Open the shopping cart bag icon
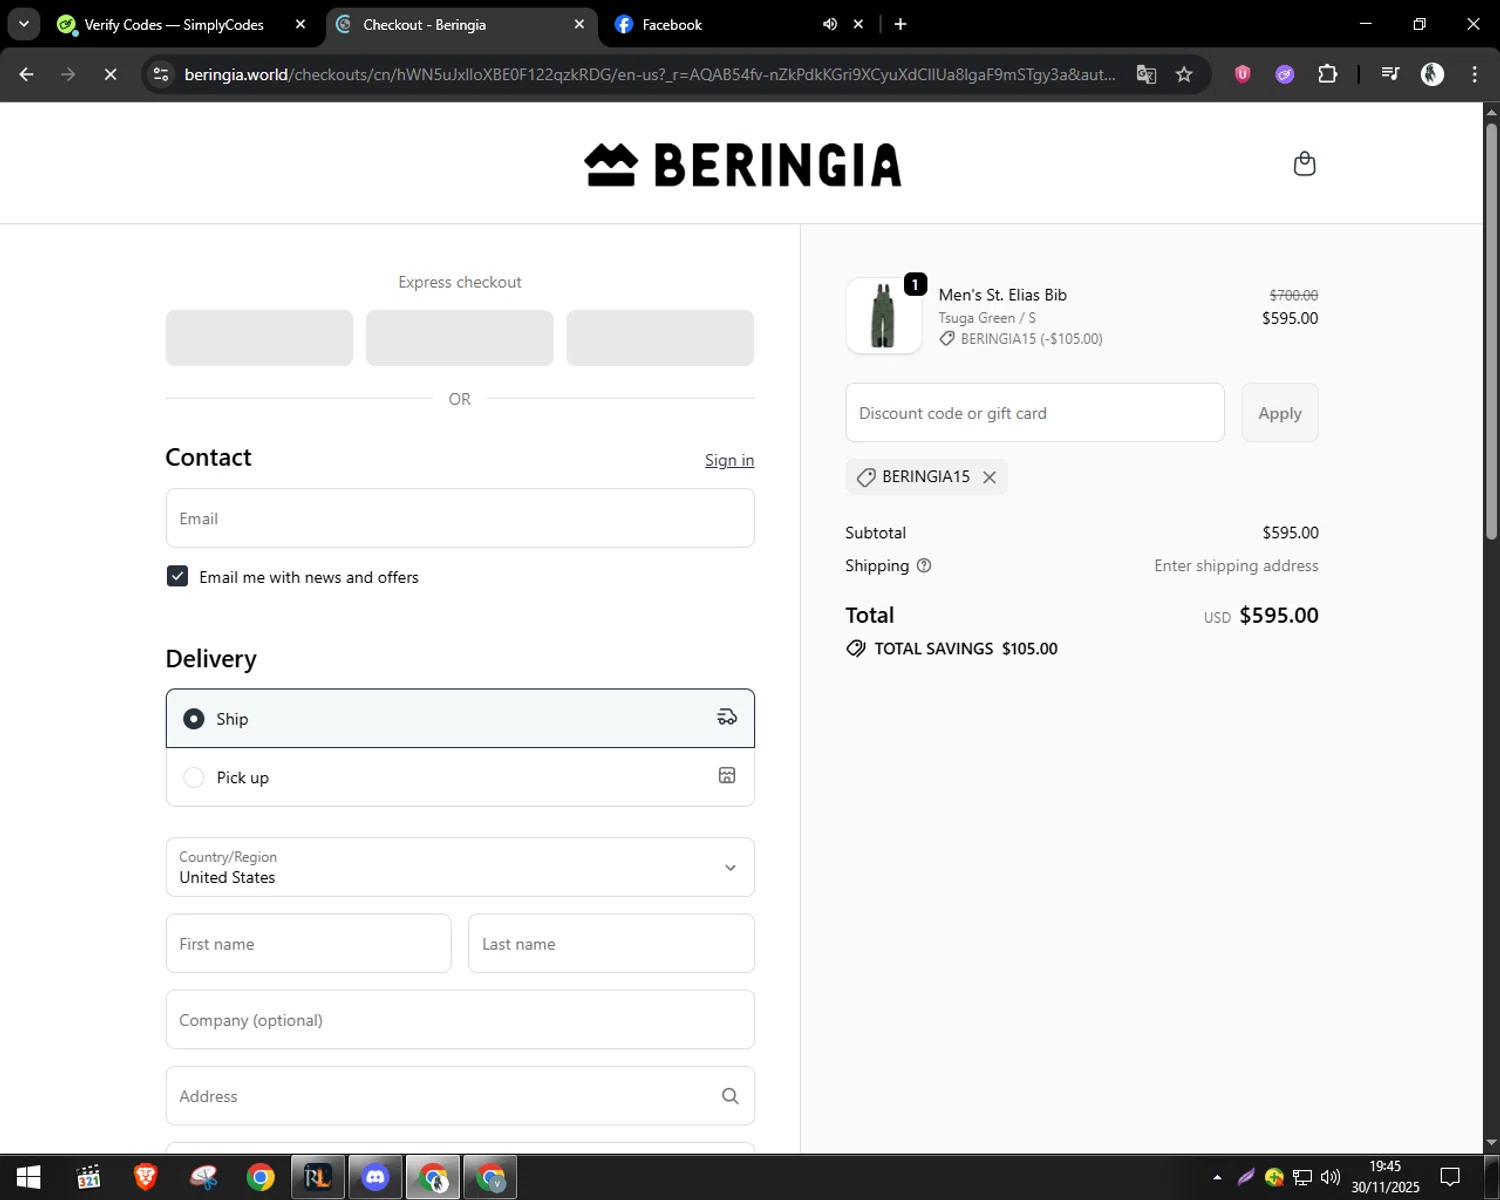Screen dimensions: 1500x1200 (1304, 164)
